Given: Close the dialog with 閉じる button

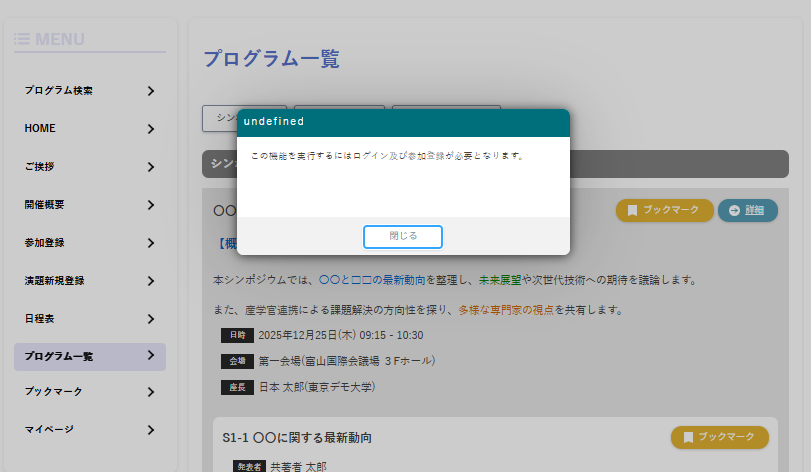Looking at the screenshot, I should pos(402,236).
